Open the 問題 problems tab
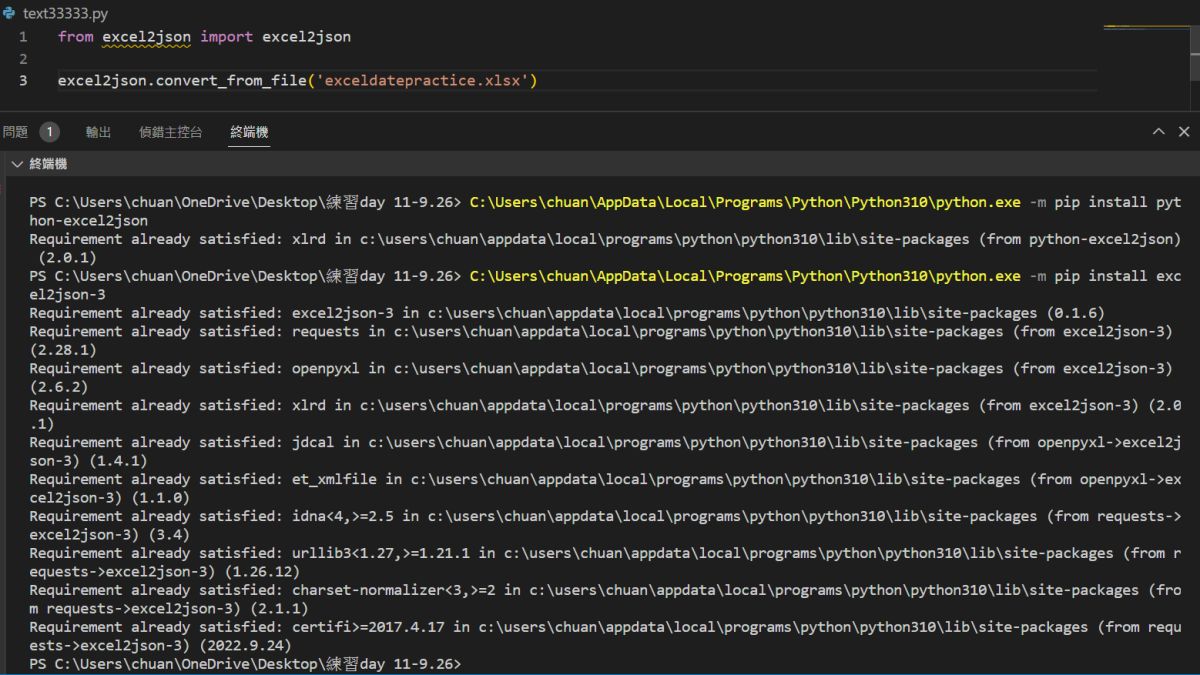The image size is (1200, 675). pyautogui.click(x=15, y=132)
